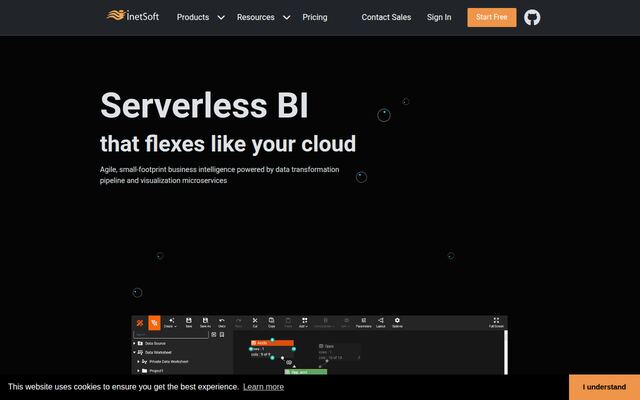Click 'that flexes like your cloud' subheading

click(228, 144)
